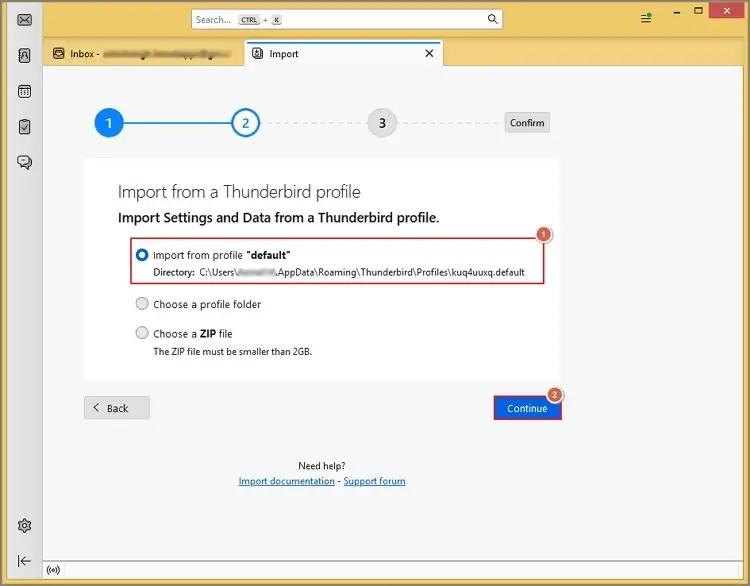The height and width of the screenshot is (586, 750).
Task: Click the online status indicator icon
Action: pos(53,570)
